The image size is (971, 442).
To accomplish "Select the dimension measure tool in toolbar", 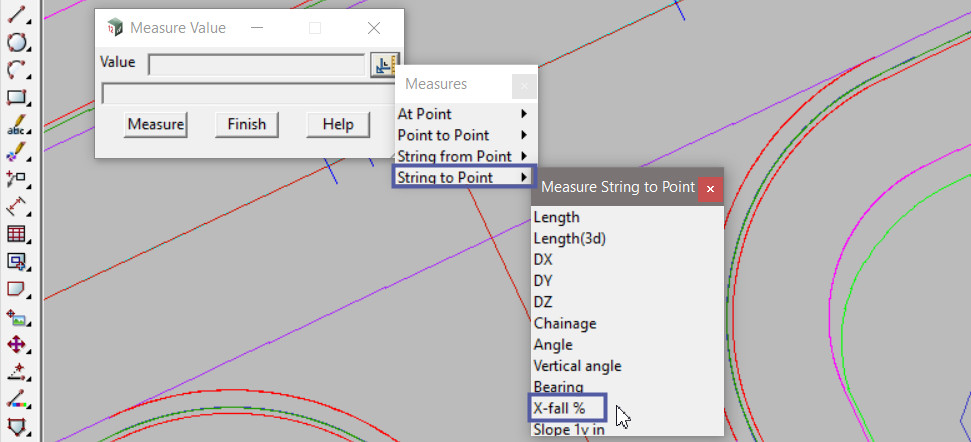I will (15, 207).
